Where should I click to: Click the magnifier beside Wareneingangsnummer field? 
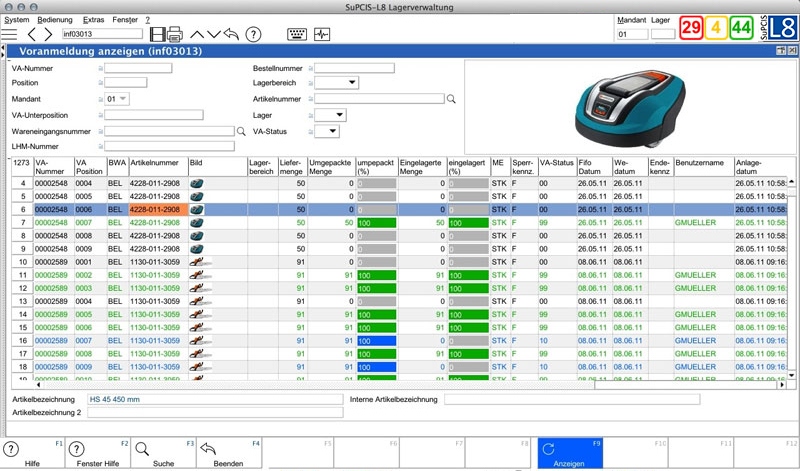pos(241,131)
